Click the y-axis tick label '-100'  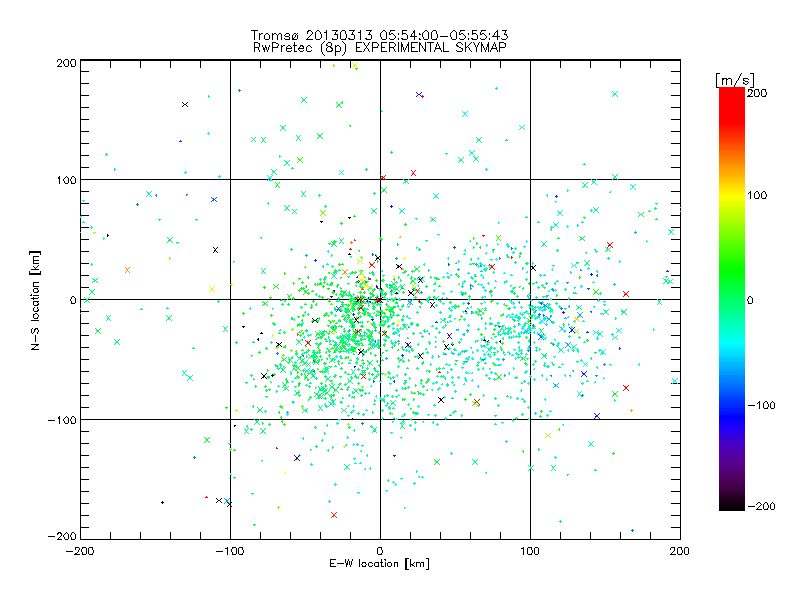point(62,420)
